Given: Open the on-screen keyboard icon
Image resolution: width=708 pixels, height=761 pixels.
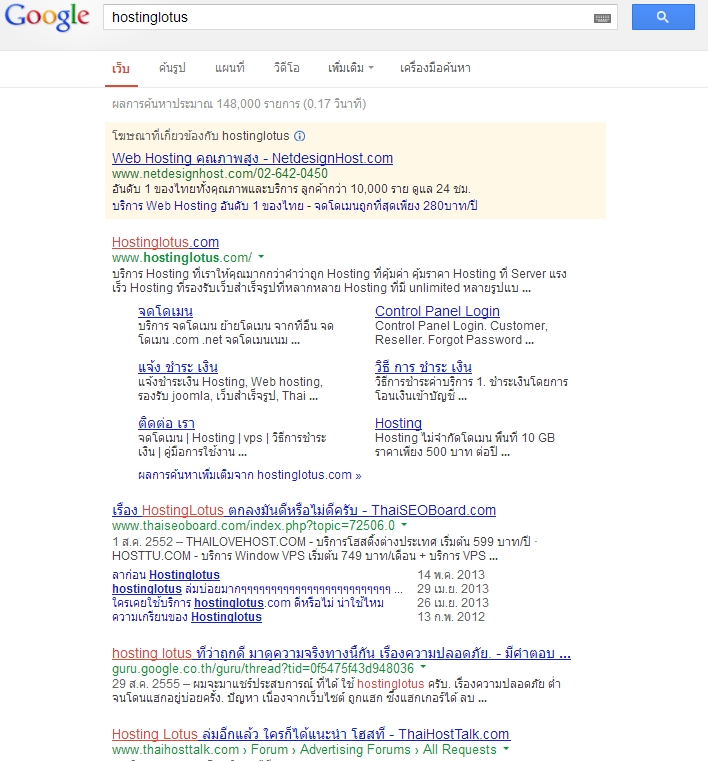Looking at the screenshot, I should pos(602,18).
